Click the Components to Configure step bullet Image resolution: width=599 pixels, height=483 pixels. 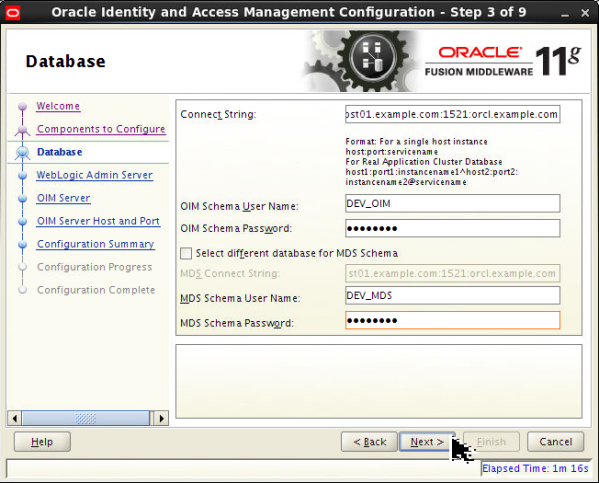pos(23,130)
